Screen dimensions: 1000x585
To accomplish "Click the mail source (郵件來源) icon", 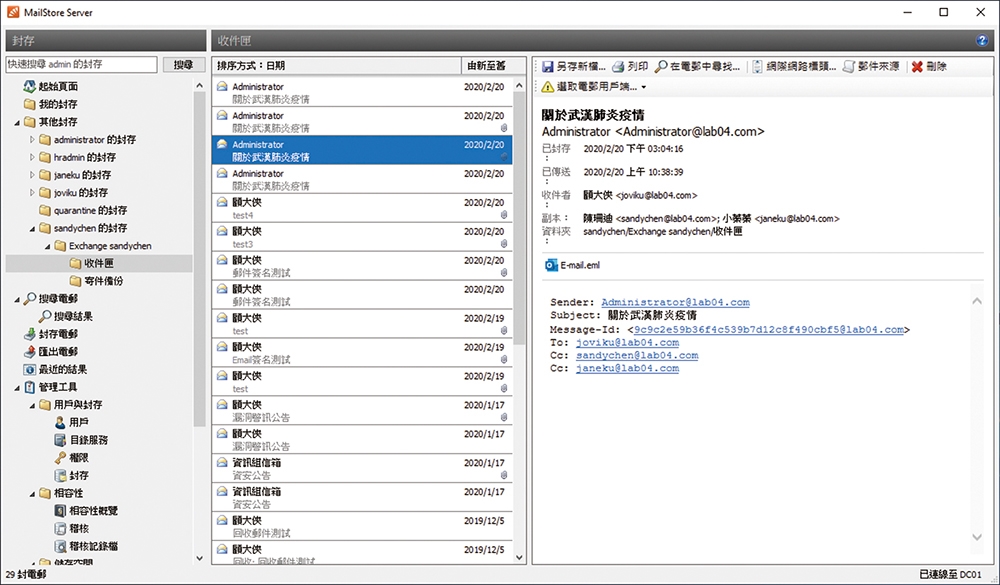I will [x=849, y=66].
